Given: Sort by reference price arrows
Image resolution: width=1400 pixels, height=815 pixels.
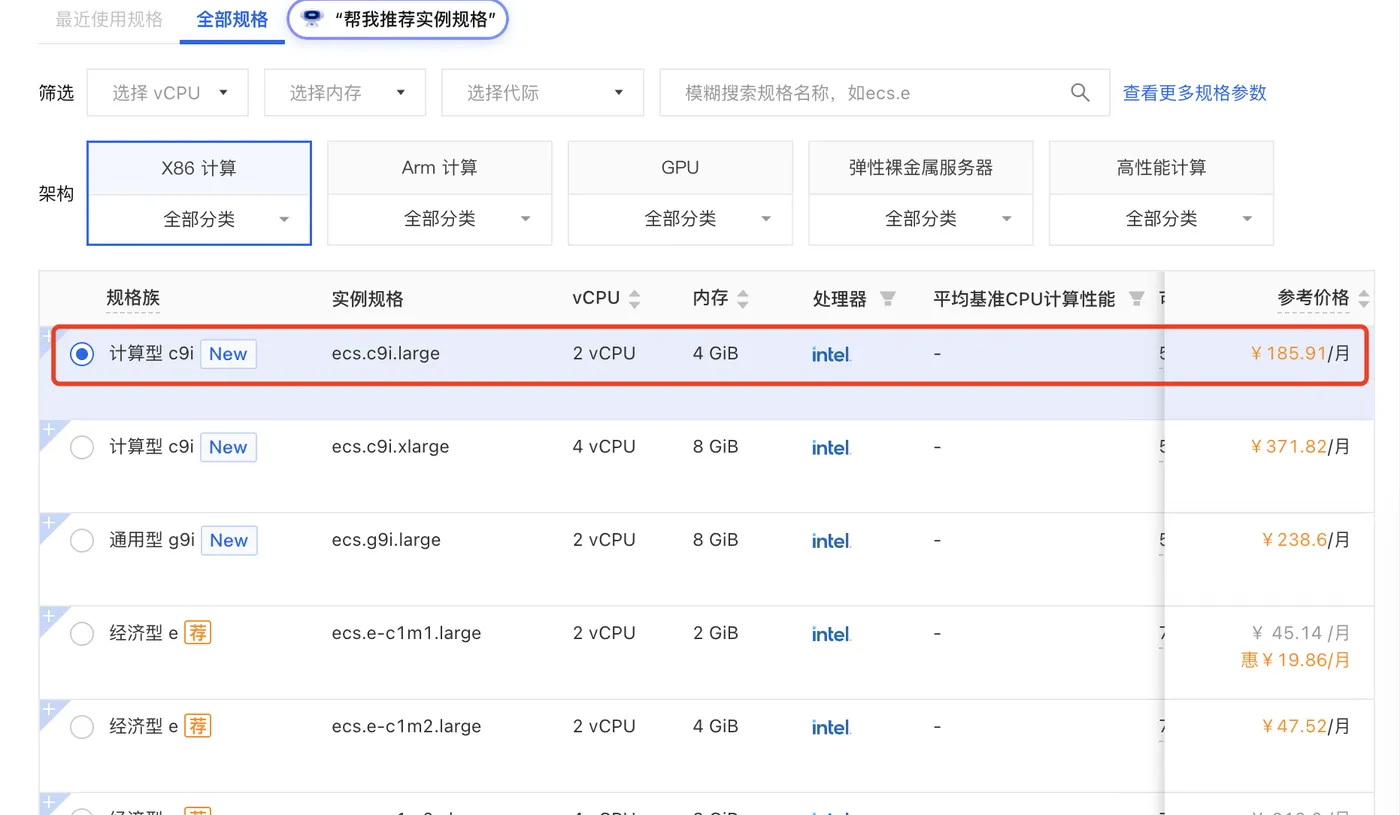Looking at the screenshot, I should (x=1363, y=298).
